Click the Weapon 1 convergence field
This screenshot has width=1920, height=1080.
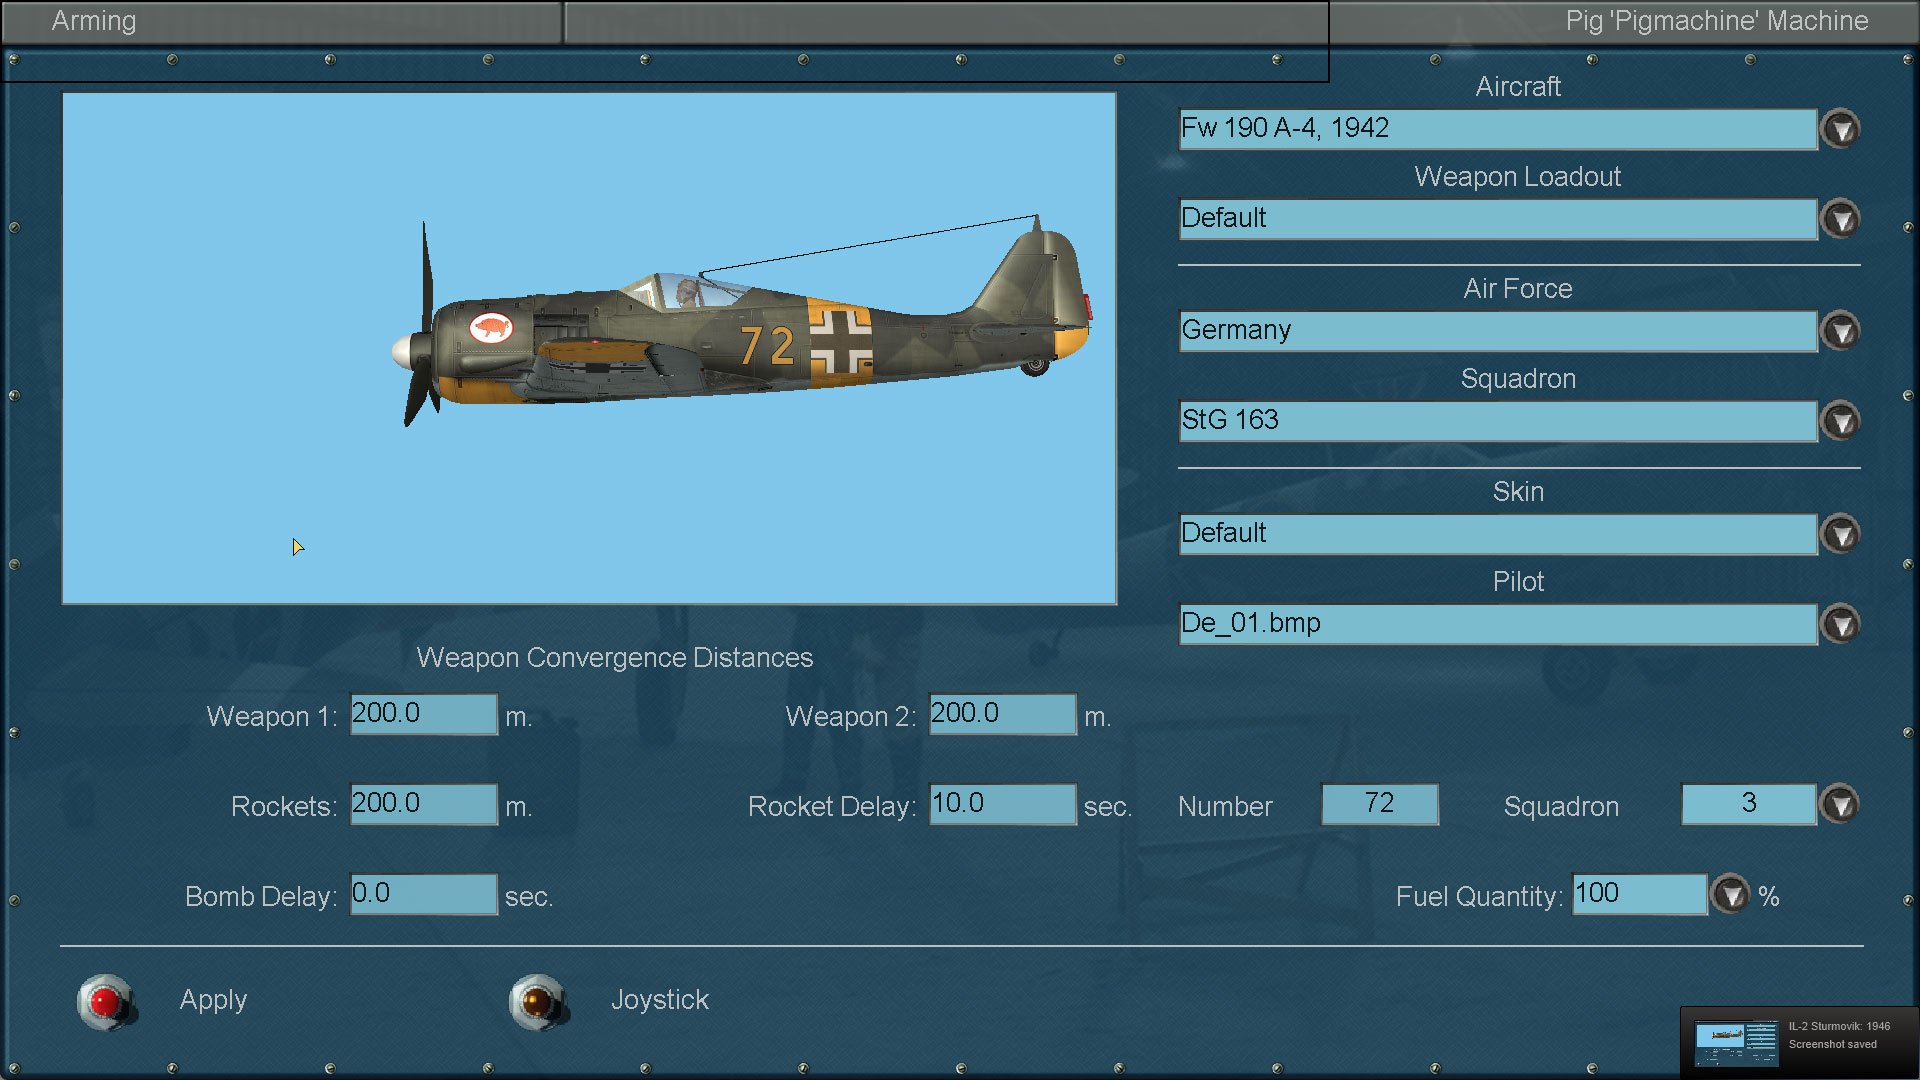click(x=424, y=714)
